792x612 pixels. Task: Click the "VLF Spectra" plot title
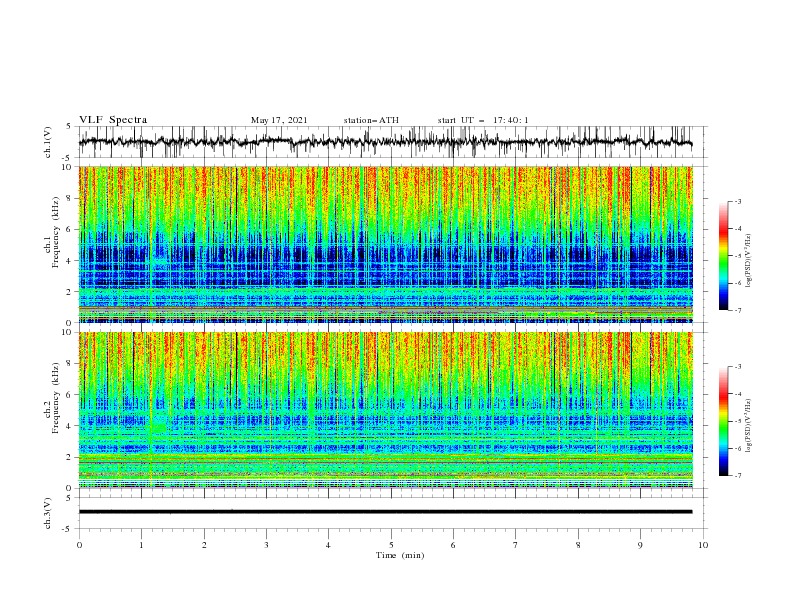pos(113,120)
